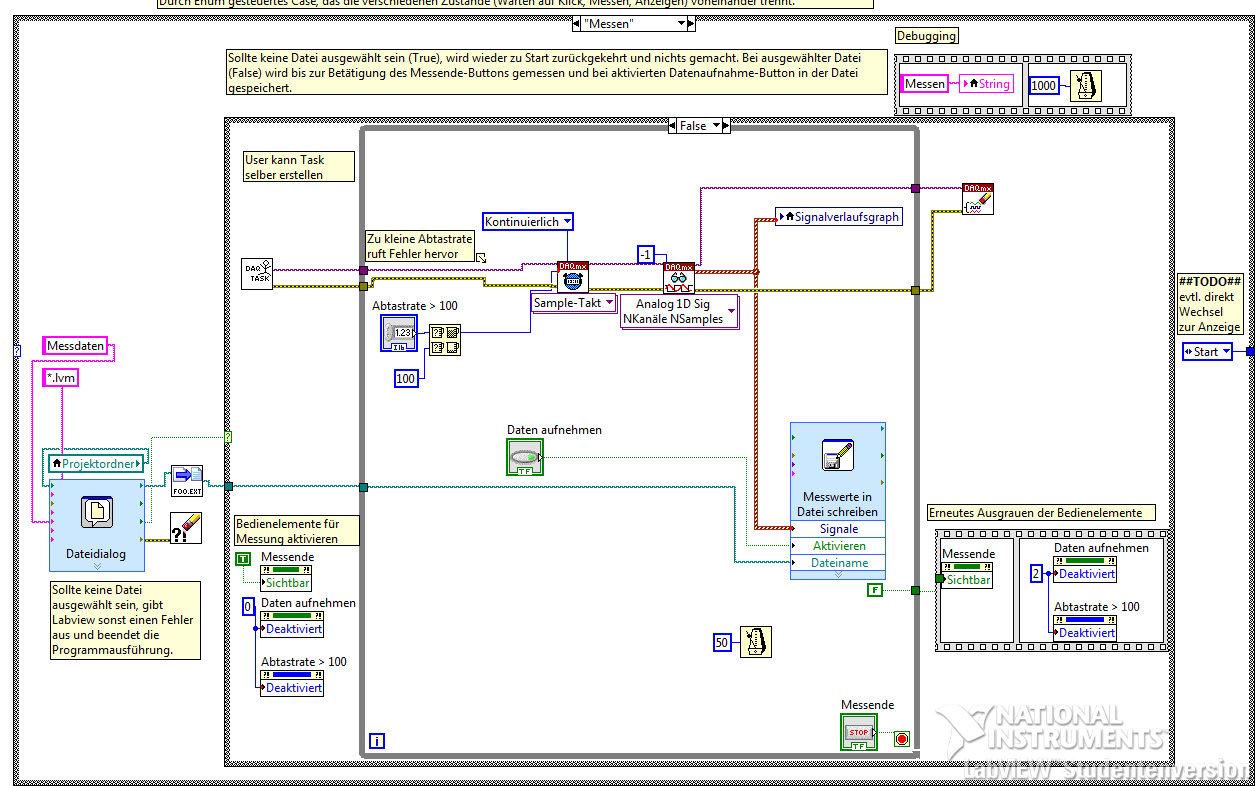Go to previous case of False structure

pos(673,126)
